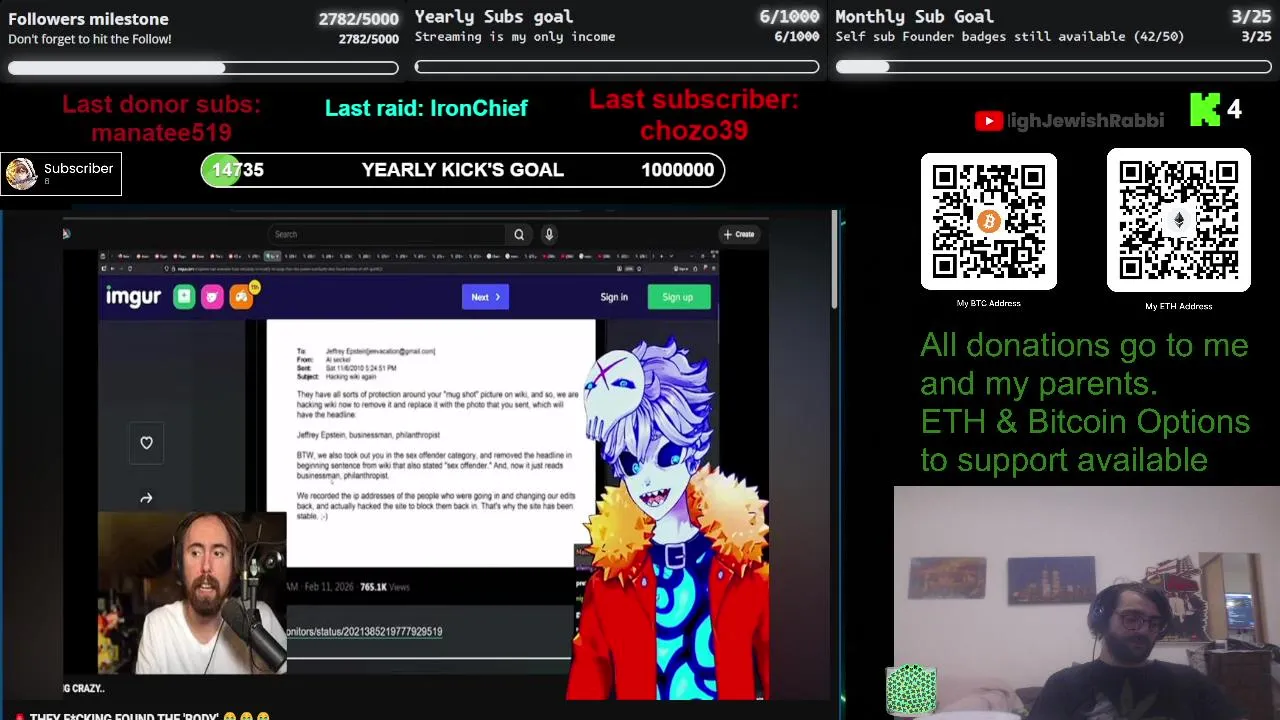The image size is (1280, 720).
Task: Click the 'Self sub Founder badges still available' text
Action: point(1010,36)
